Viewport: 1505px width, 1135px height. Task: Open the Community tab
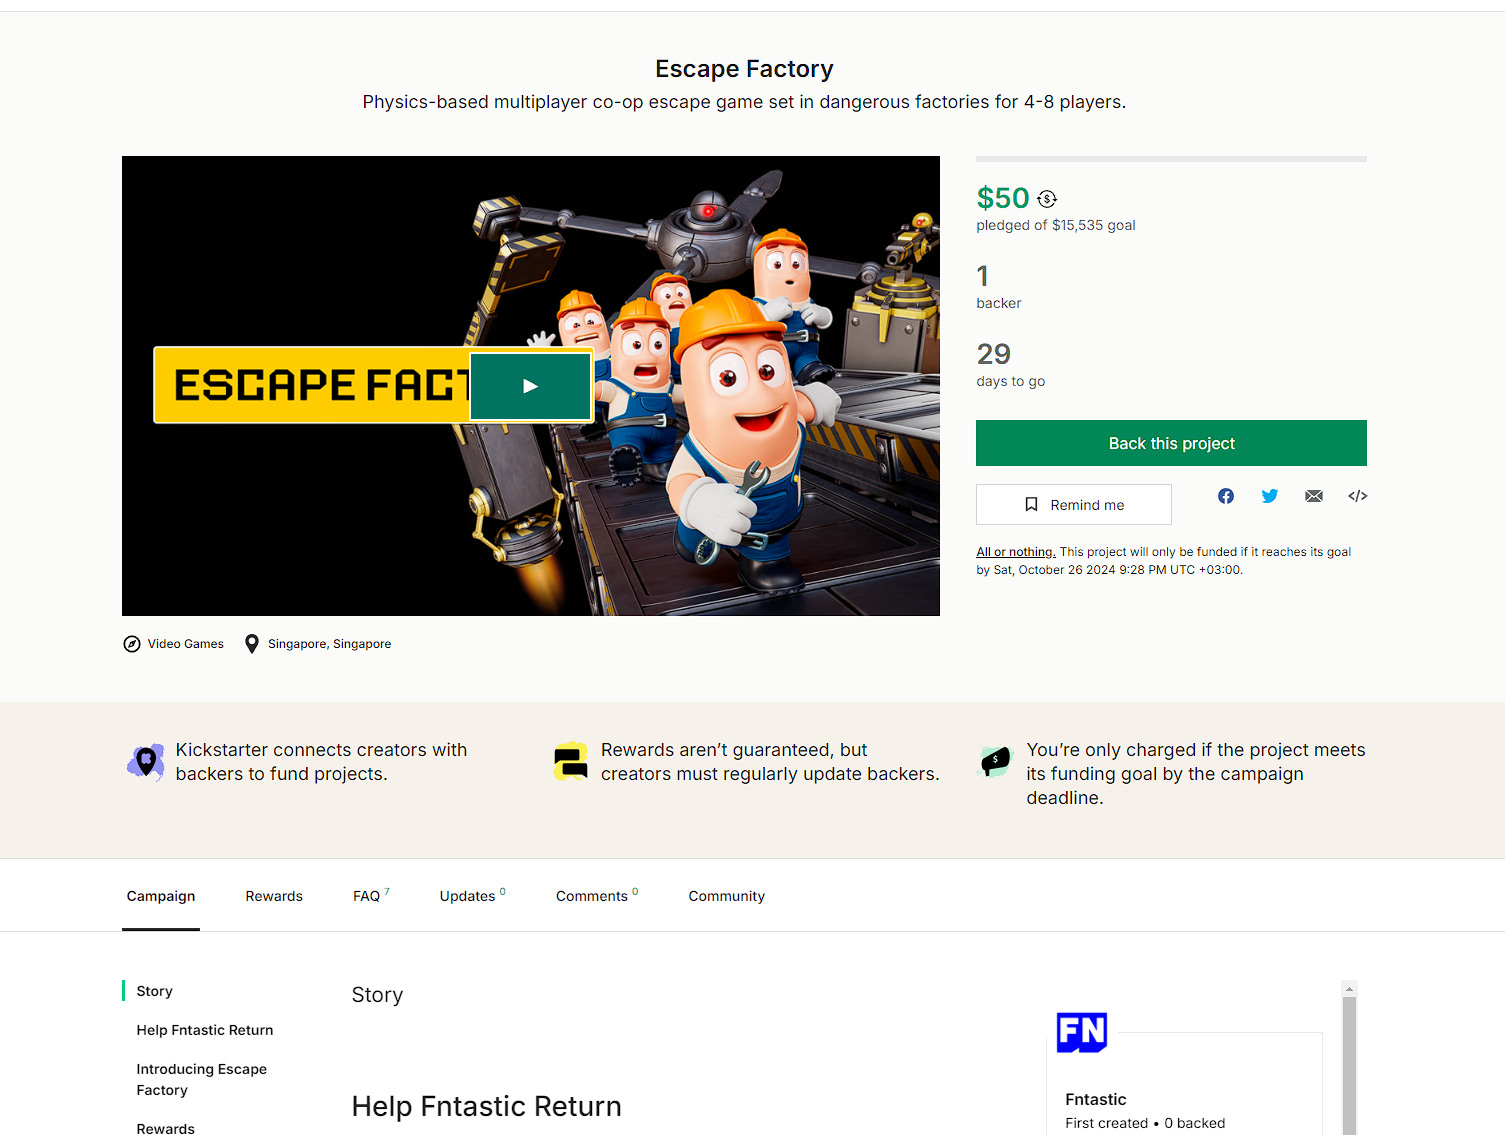[727, 896]
